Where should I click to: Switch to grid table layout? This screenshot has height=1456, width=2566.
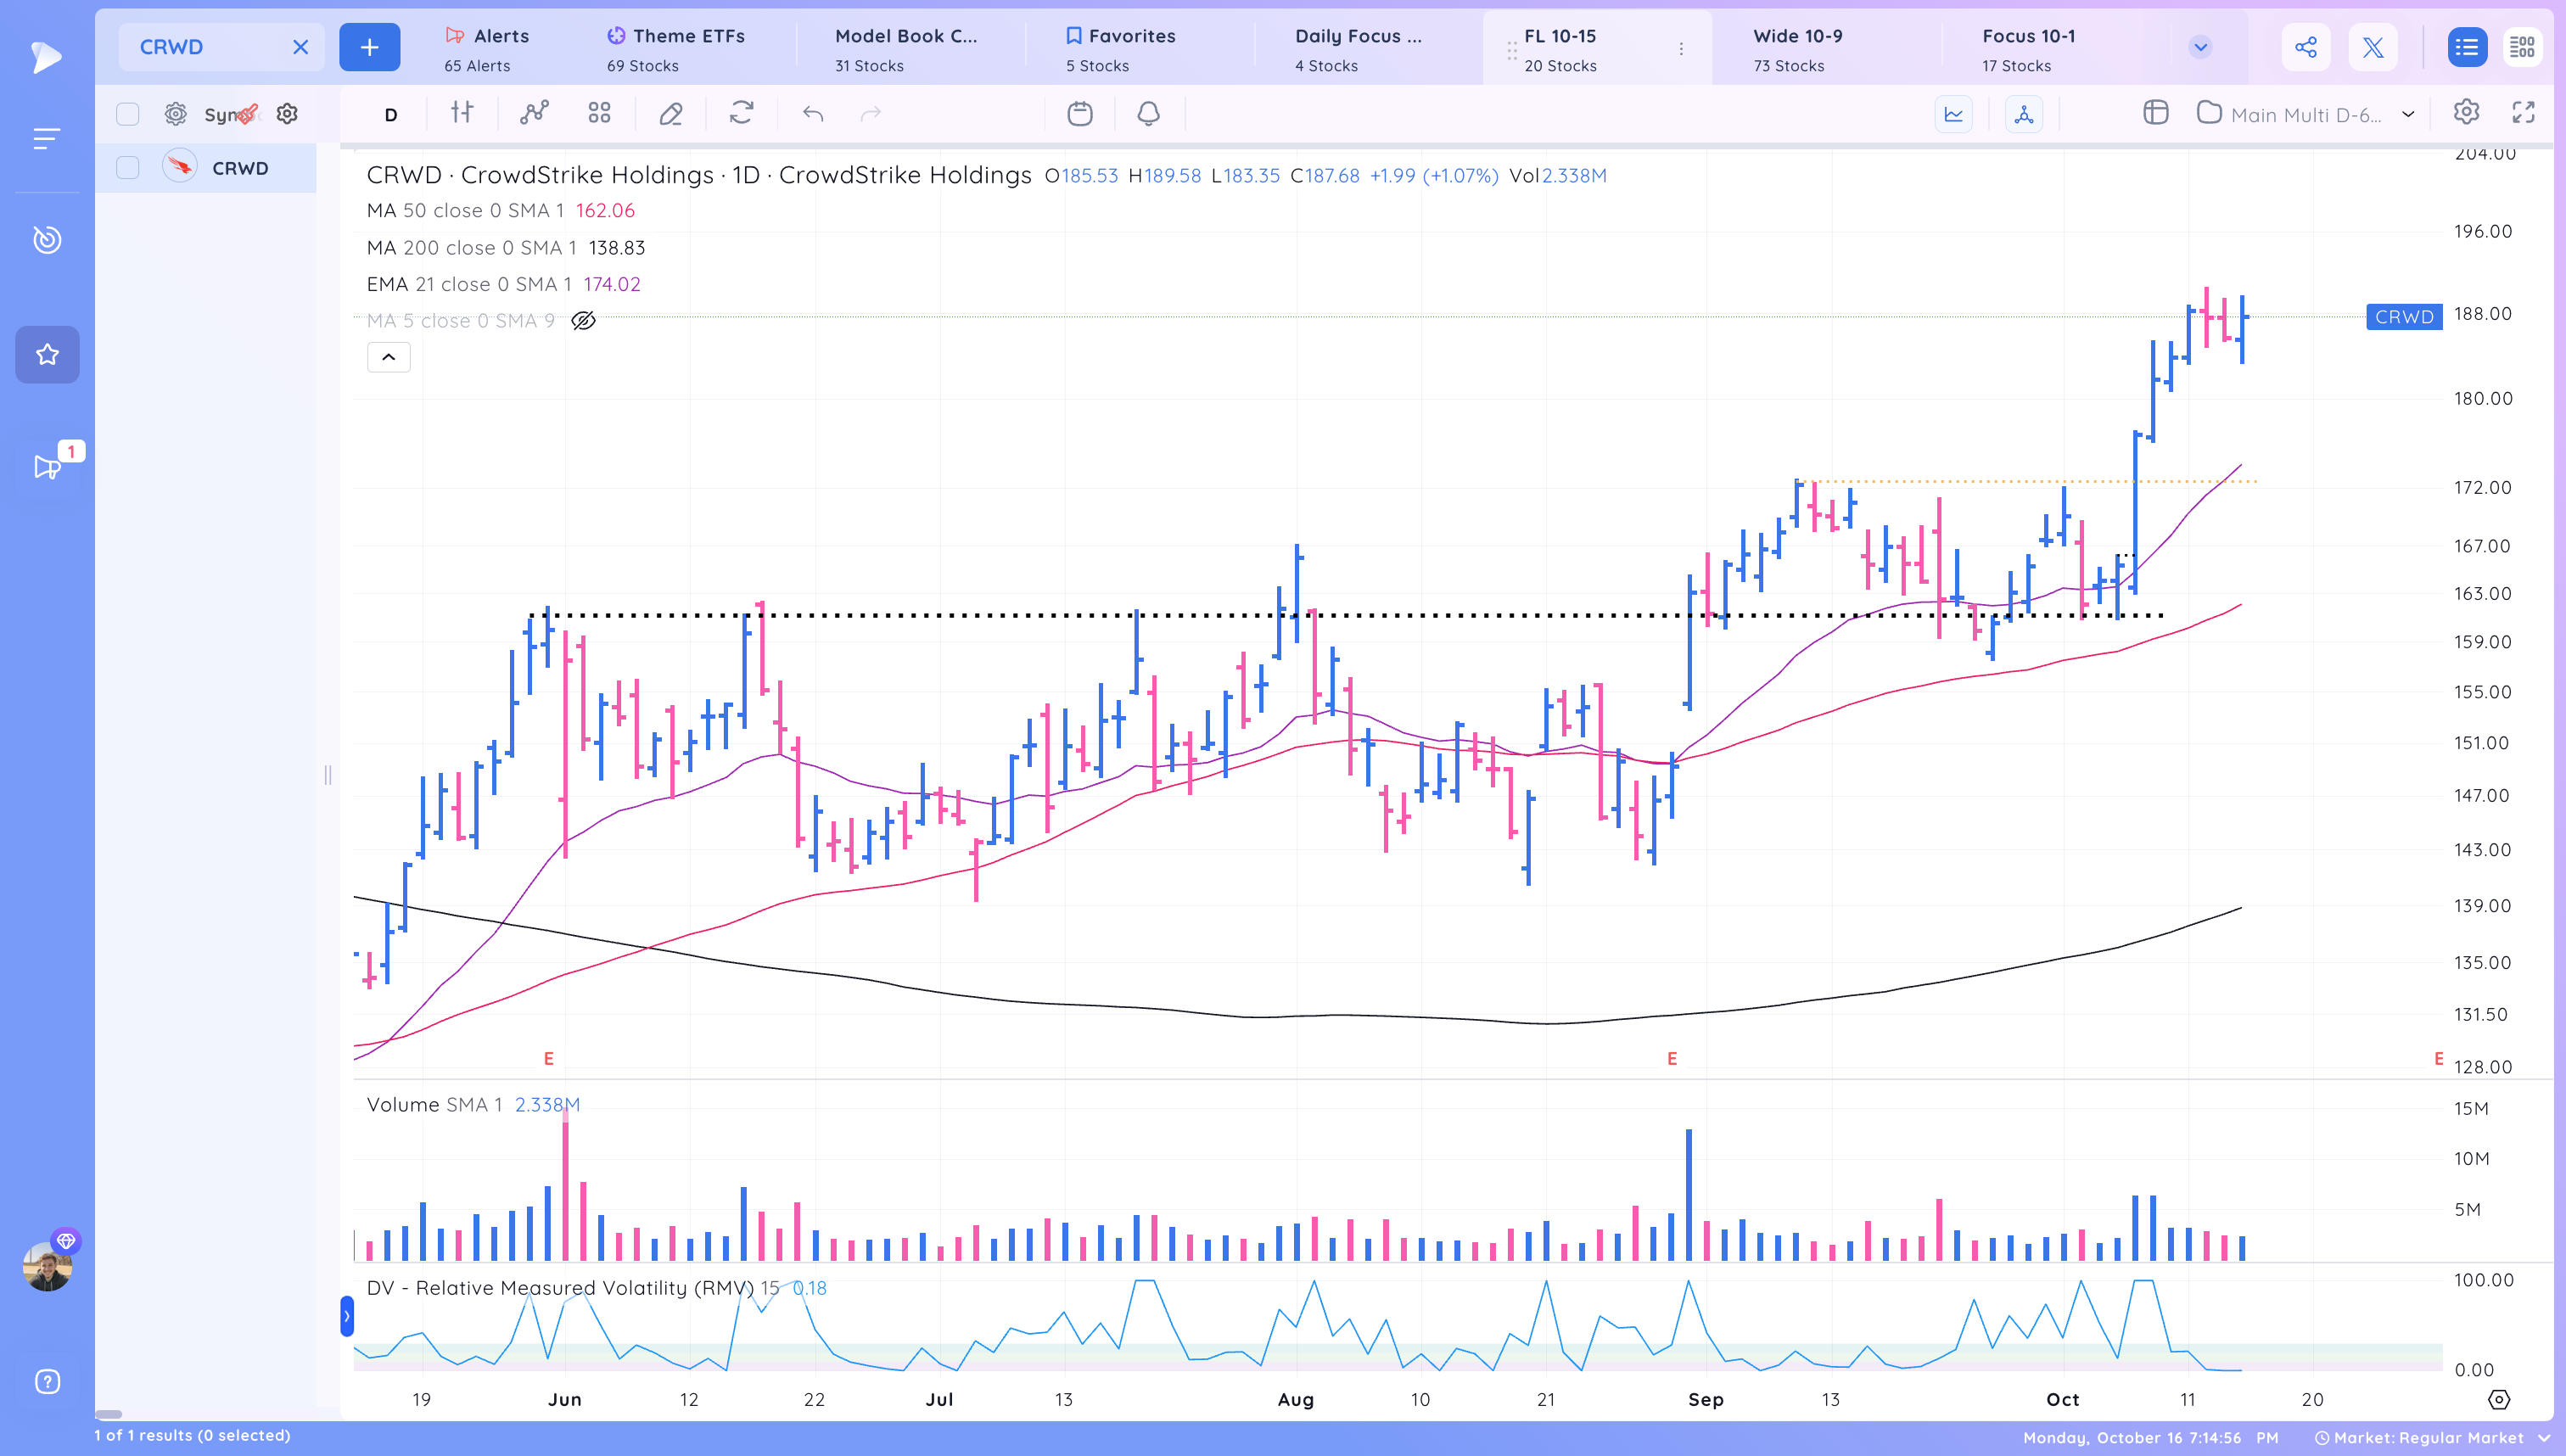coord(2523,47)
